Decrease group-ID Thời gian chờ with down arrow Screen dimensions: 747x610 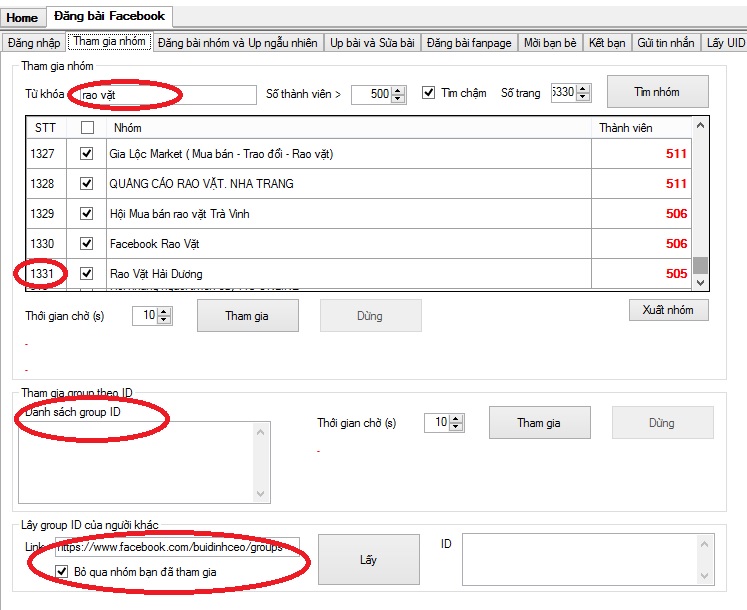point(456,427)
